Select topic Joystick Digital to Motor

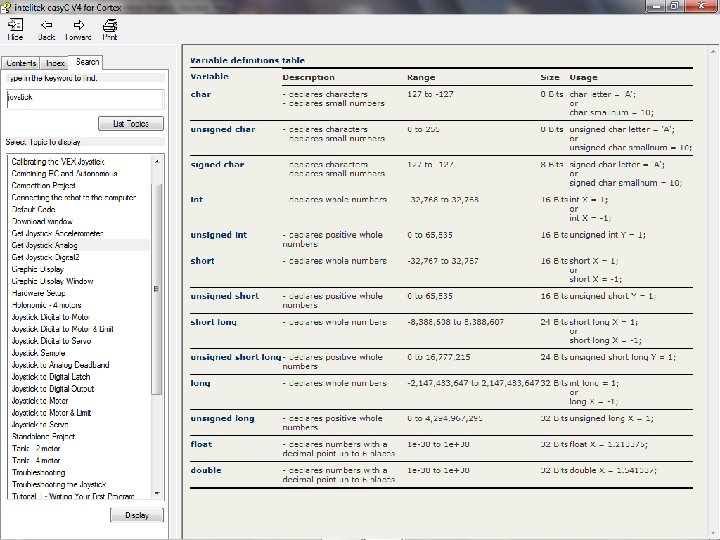coord(50,317)
